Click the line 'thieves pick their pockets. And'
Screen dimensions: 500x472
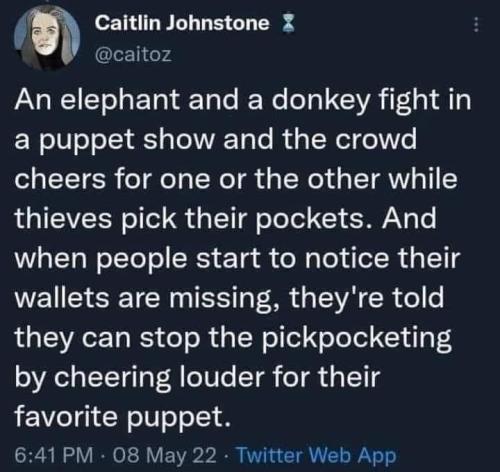click(x=225, y=219)
